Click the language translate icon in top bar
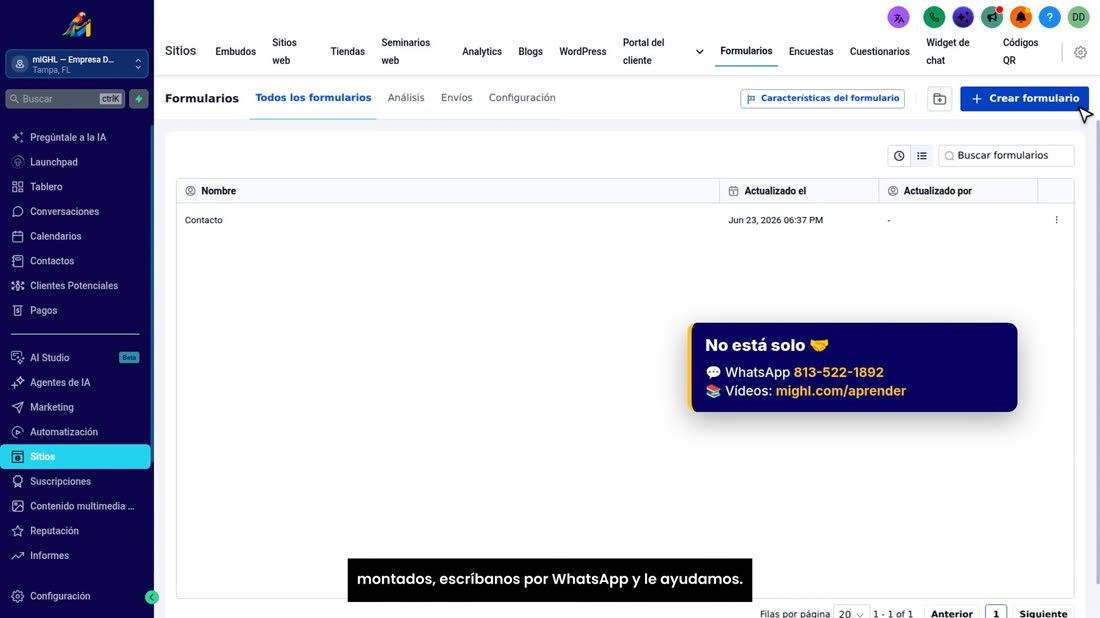 [x=898, y=17]
